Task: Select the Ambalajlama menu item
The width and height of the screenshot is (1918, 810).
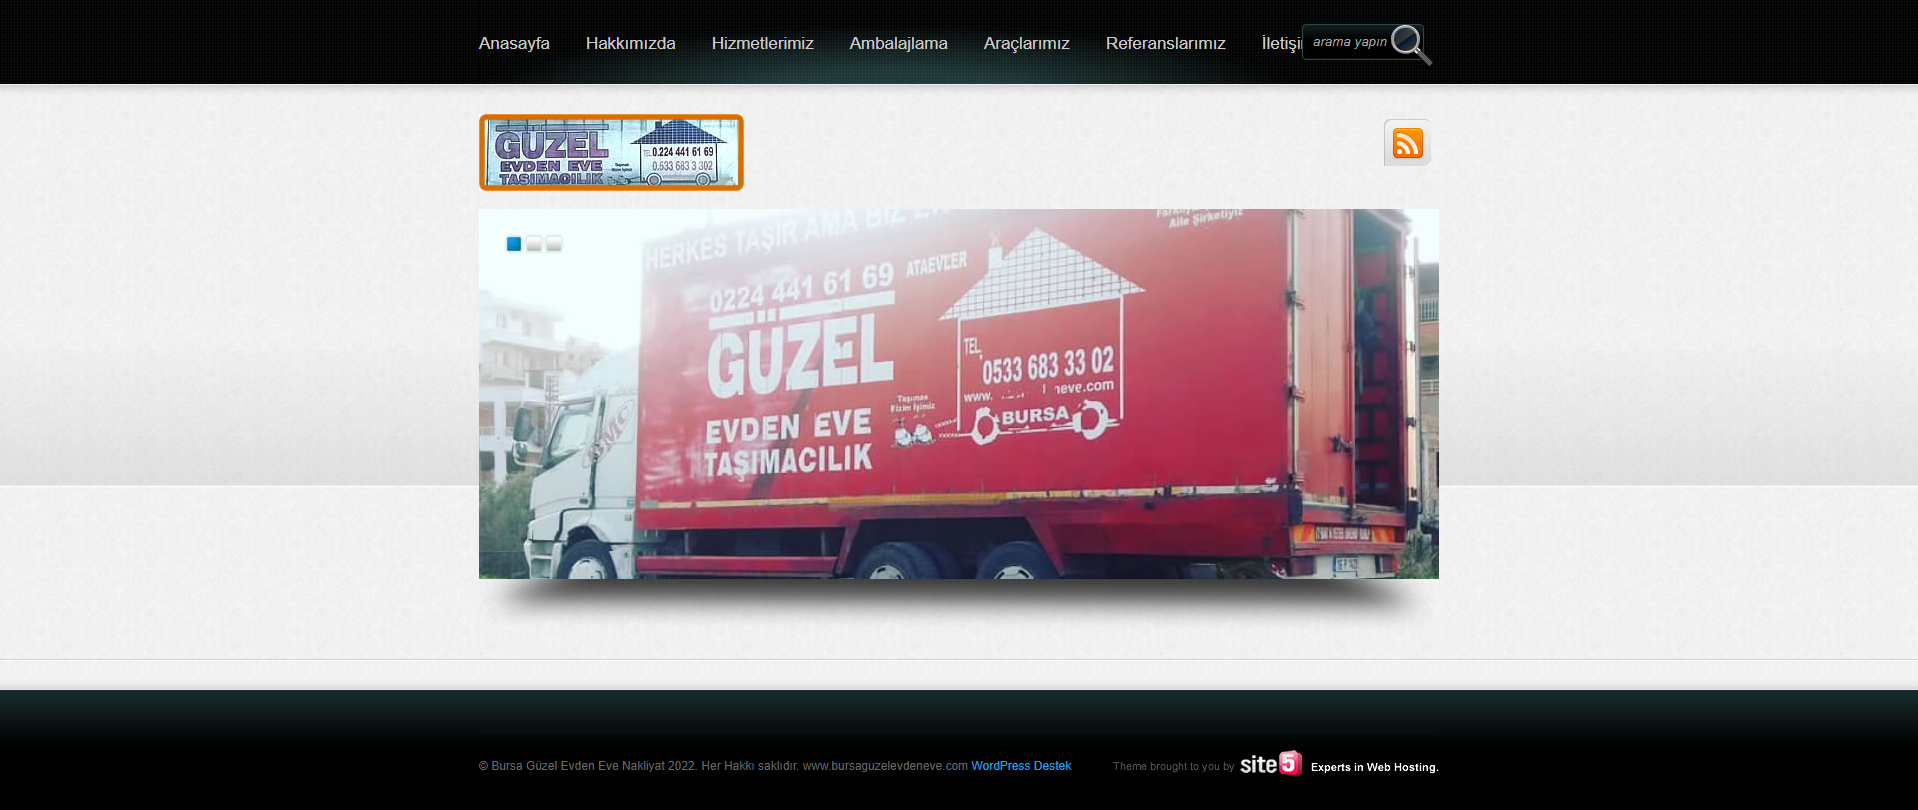Action: click(x=898, y=43)
